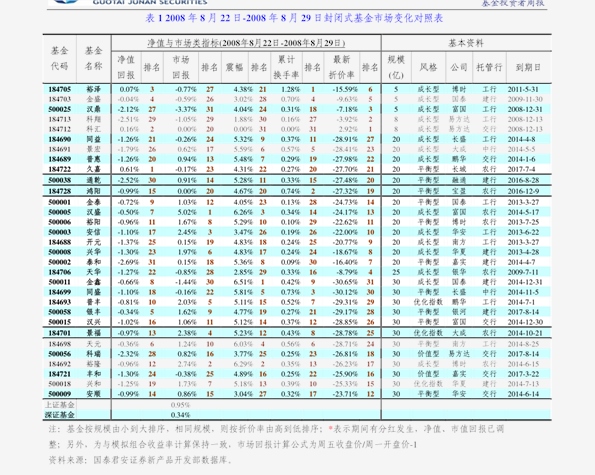
Task: Click the 最新折价率 column header
Action: (x=341, y=67)
